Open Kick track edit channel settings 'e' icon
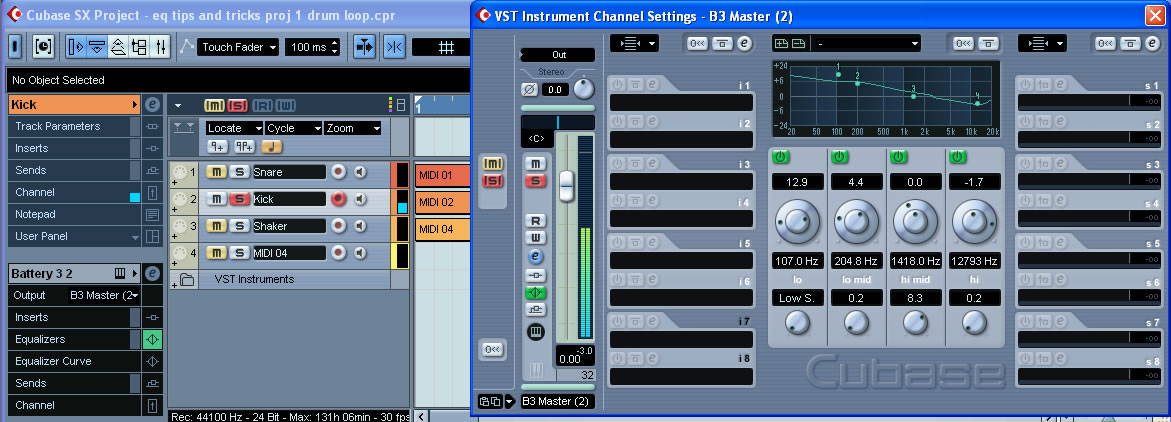 click(x=152, y=105)
